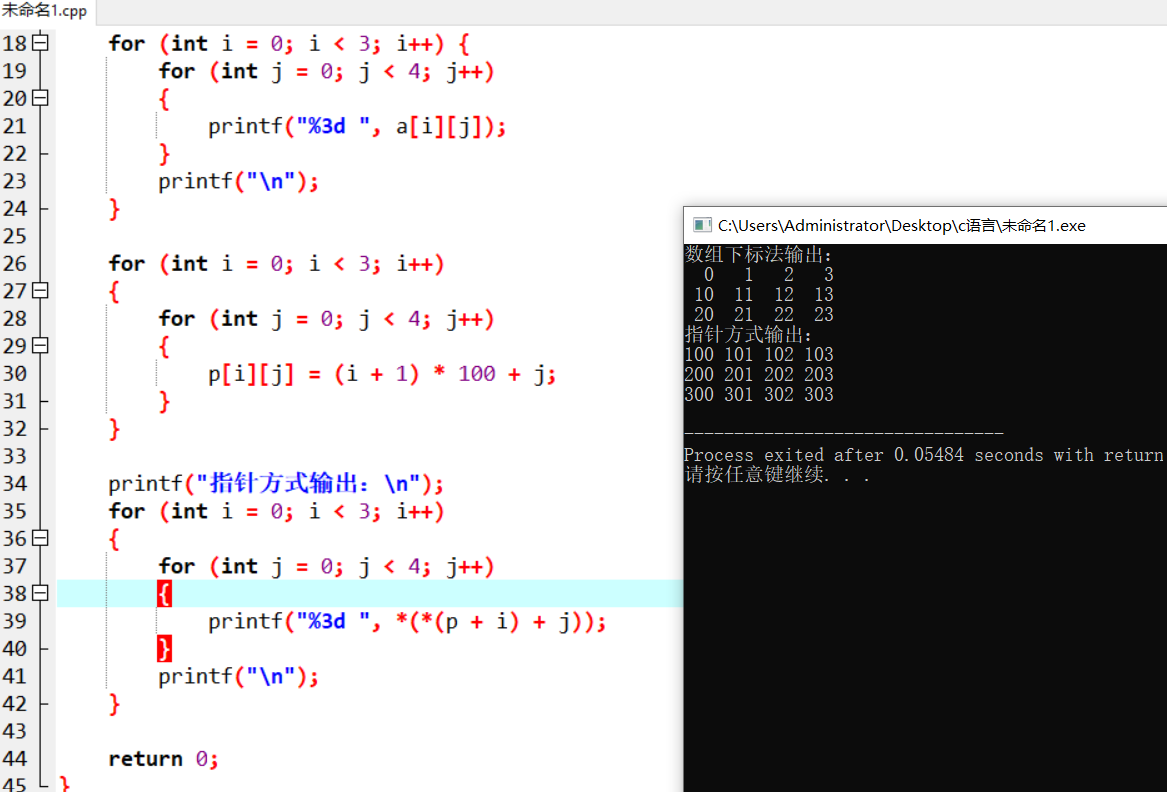Click the return 0; statement
Viewport: 1167px width, 792px height.
click(163, 759)
